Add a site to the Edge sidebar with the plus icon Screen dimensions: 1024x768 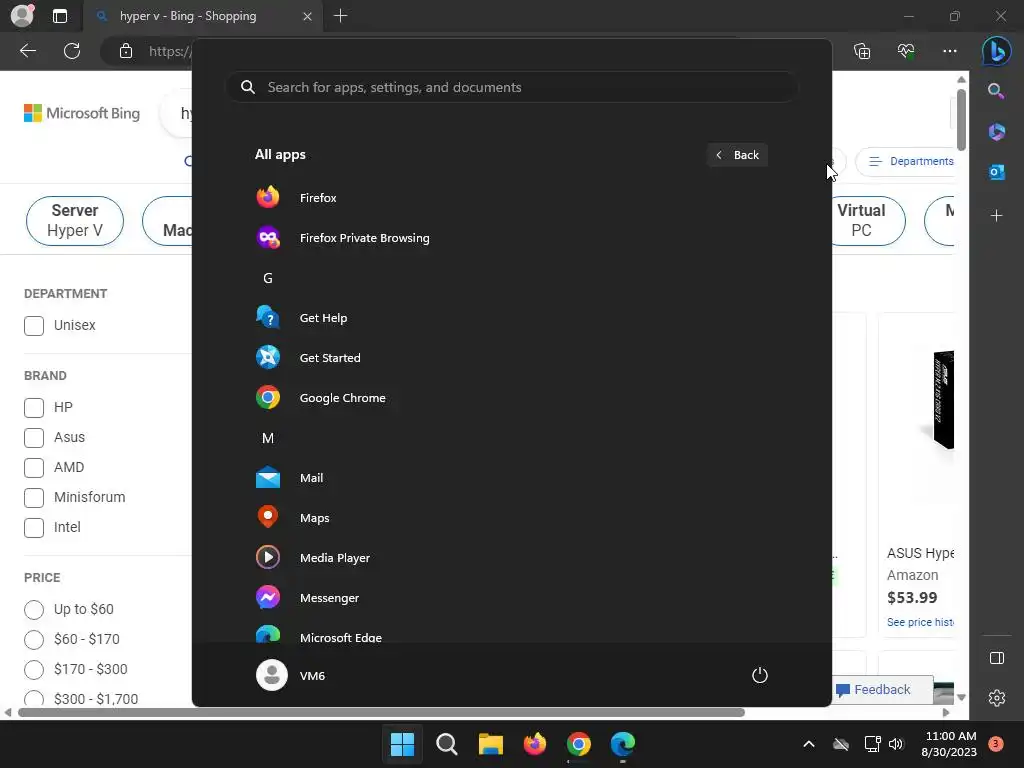[997, 216]
